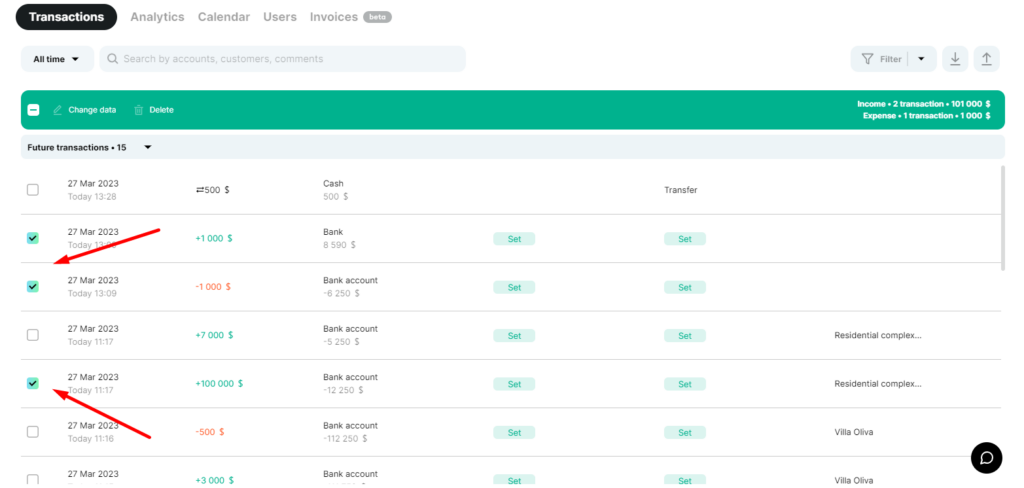1024x488 pixels.
Task: Click Residential complex… in +7 000 $ row
Action: pyautogui.click(x=878, y=335)
